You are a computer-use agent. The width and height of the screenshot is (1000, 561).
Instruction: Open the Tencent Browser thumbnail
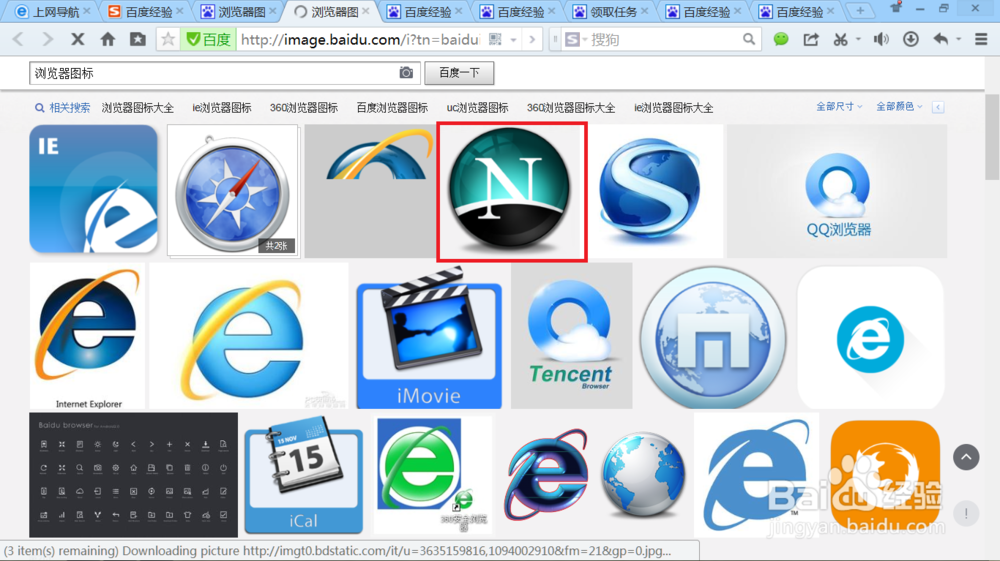pos(571,335)
